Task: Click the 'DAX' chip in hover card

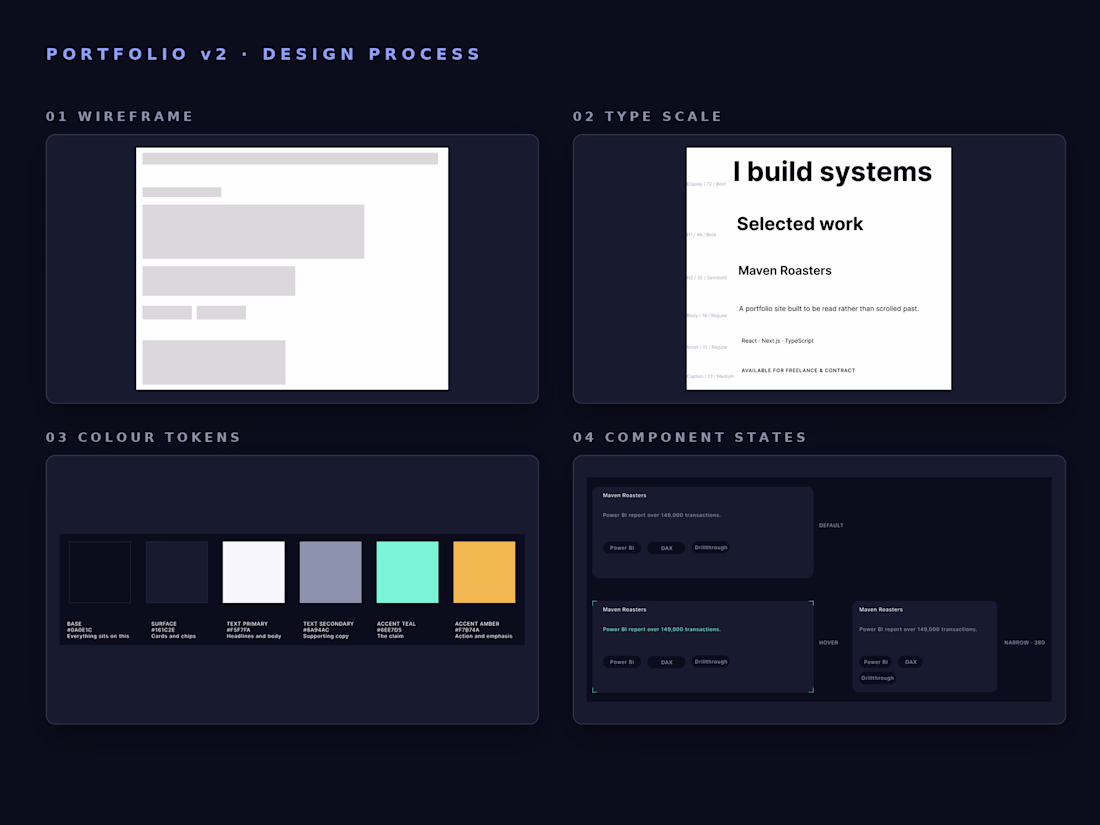Action: [x=666, y=662]
